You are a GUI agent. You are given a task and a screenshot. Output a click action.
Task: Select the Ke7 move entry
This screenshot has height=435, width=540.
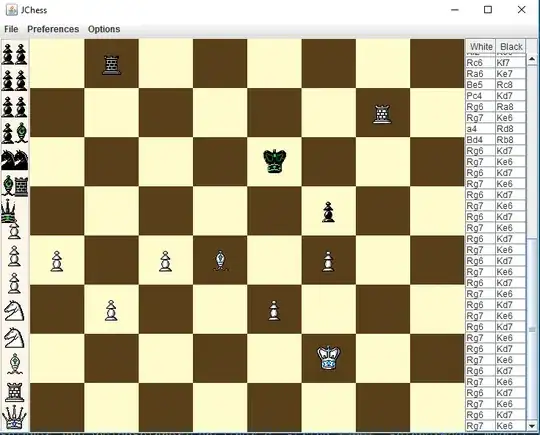(x=511, y=74)
